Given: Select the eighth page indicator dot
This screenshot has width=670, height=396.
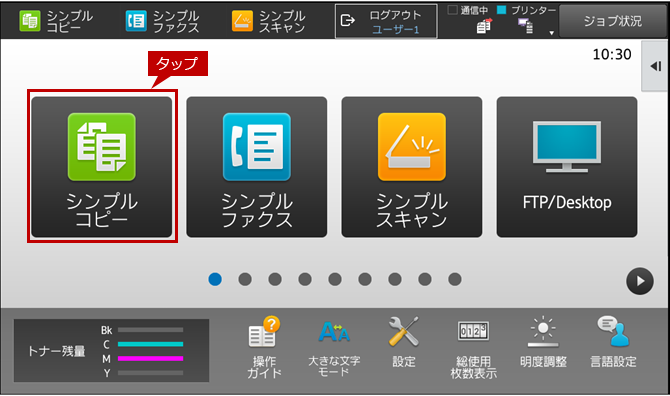Looking at the screenshot, I should [425, 279].
